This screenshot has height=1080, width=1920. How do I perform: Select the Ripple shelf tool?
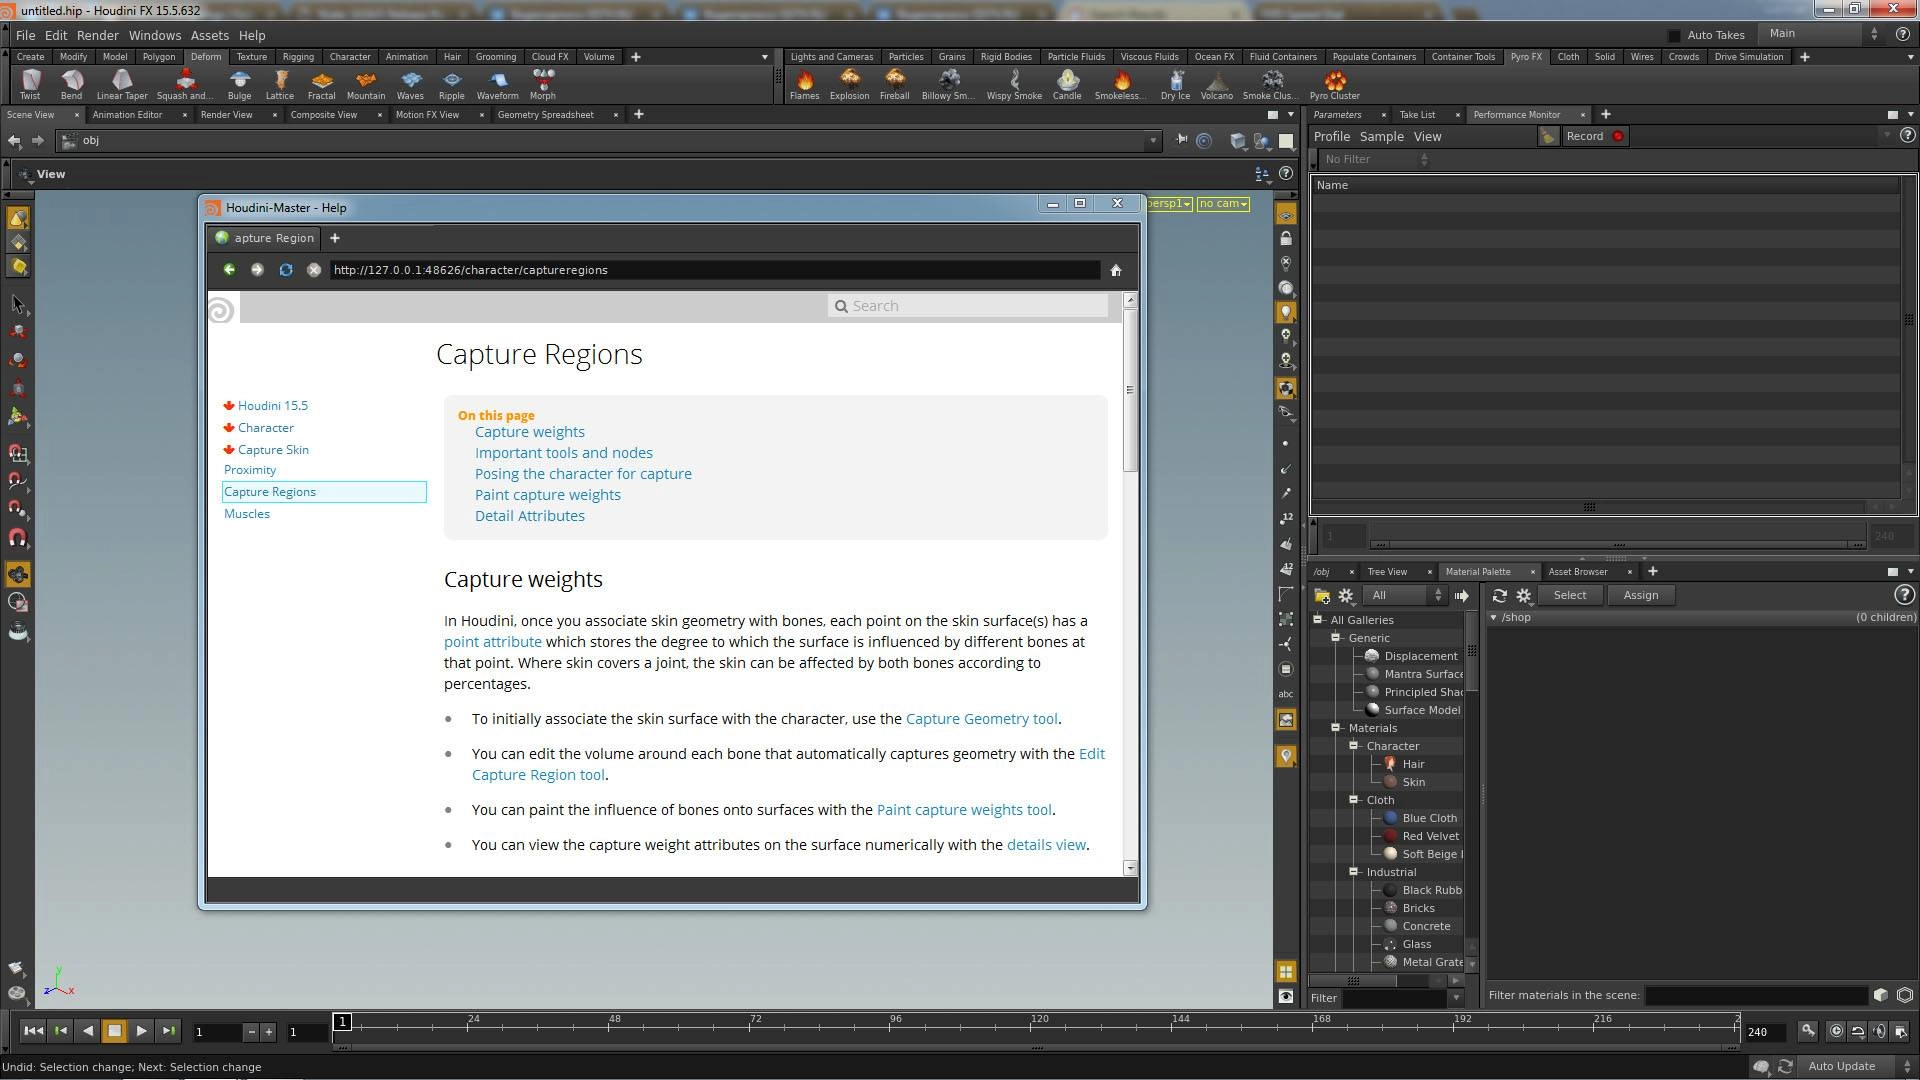point(452,84)
